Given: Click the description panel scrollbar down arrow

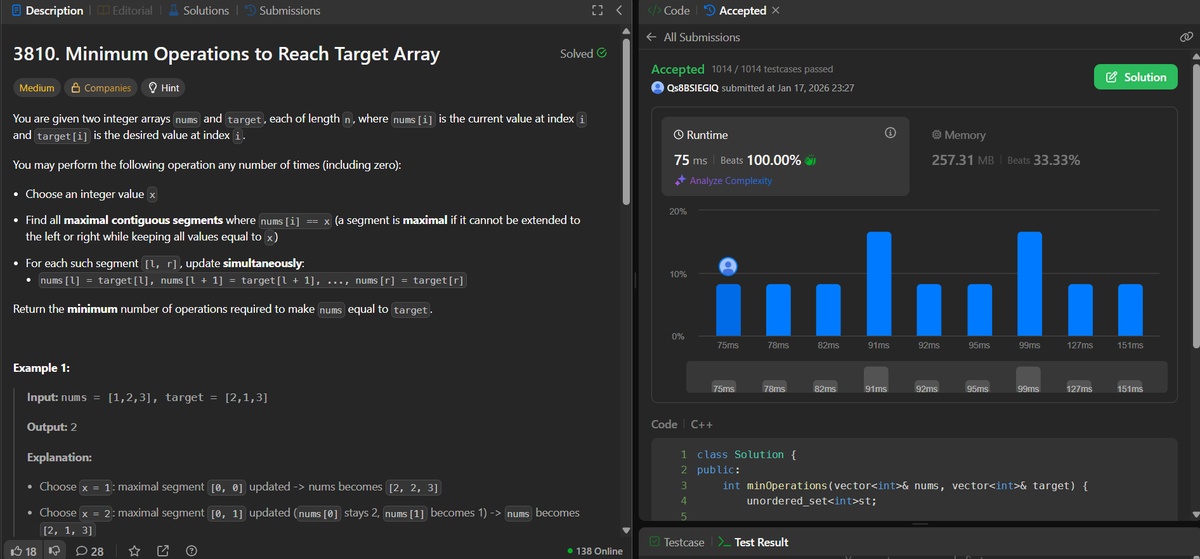Looking at the screenshot, I should (x=628, y=530).
